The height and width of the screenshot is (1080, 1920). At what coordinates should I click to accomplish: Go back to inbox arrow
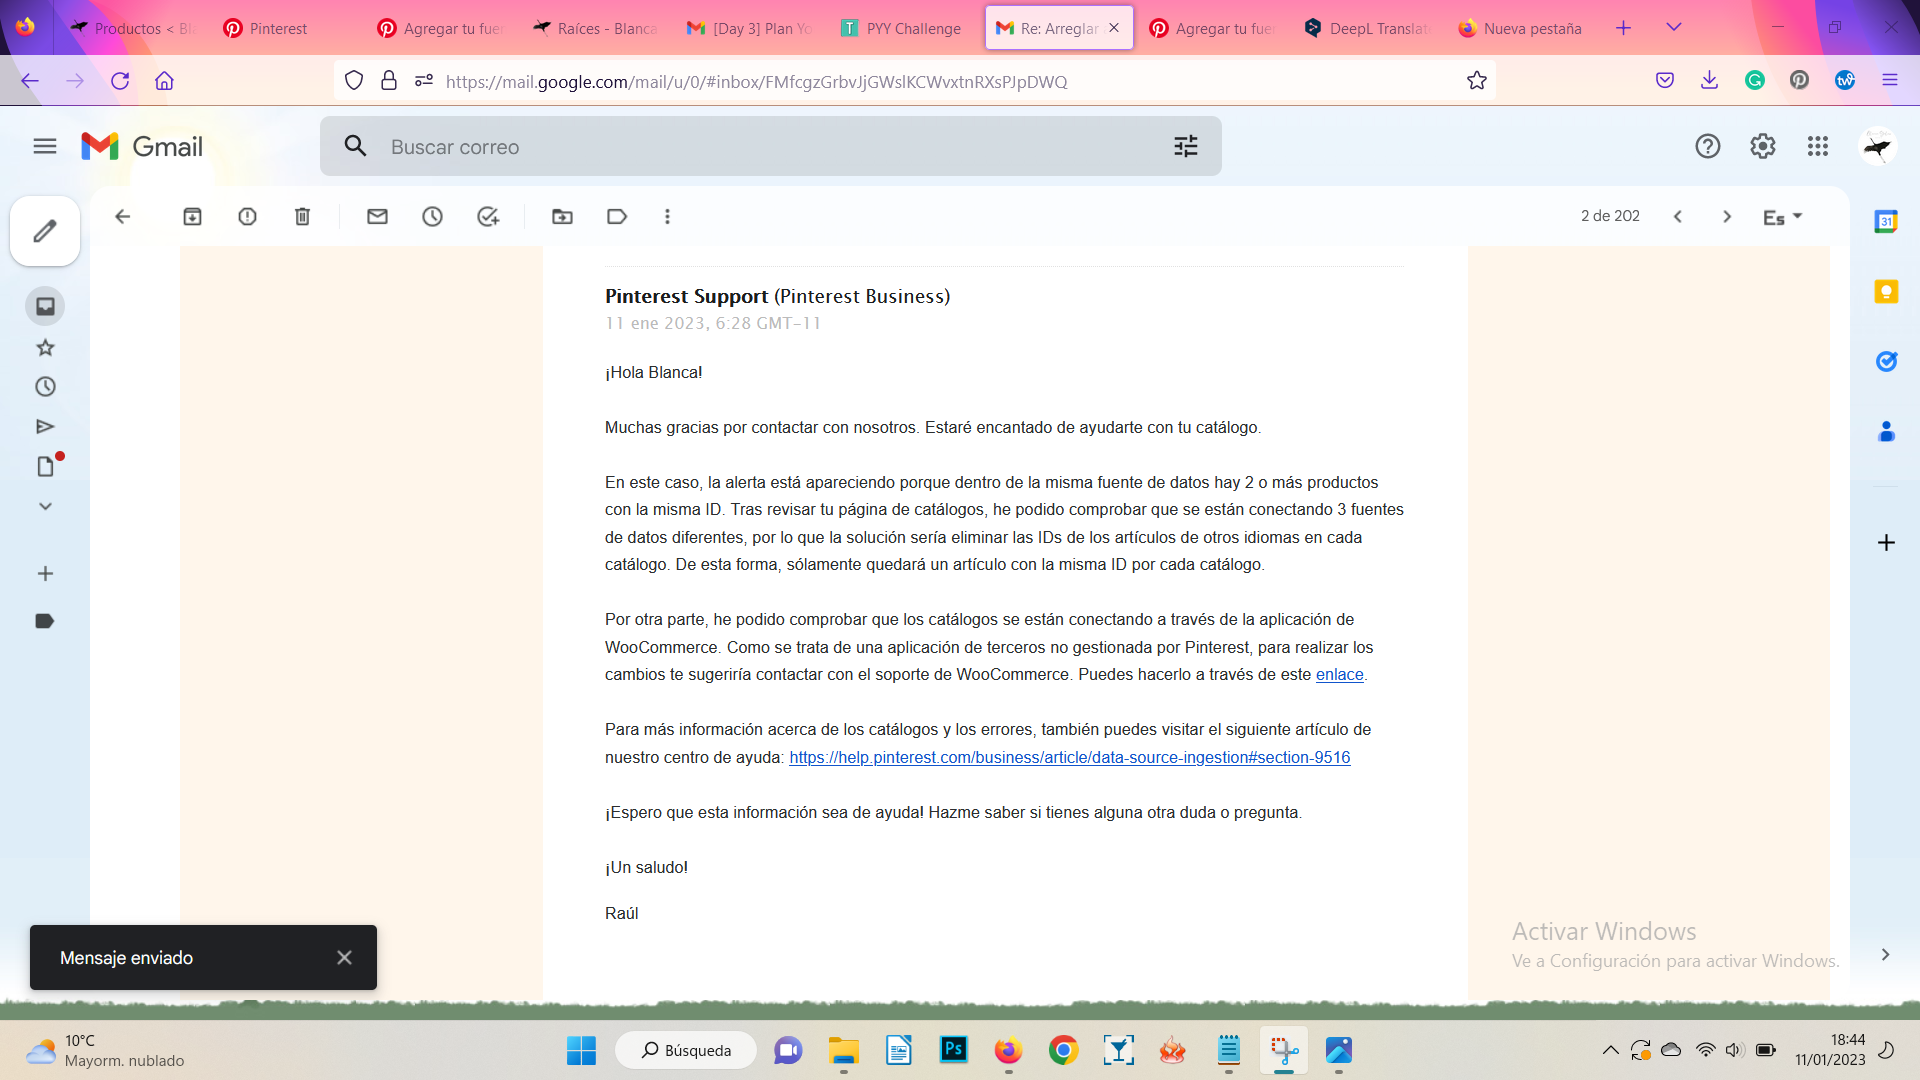[x=123, y=216]
